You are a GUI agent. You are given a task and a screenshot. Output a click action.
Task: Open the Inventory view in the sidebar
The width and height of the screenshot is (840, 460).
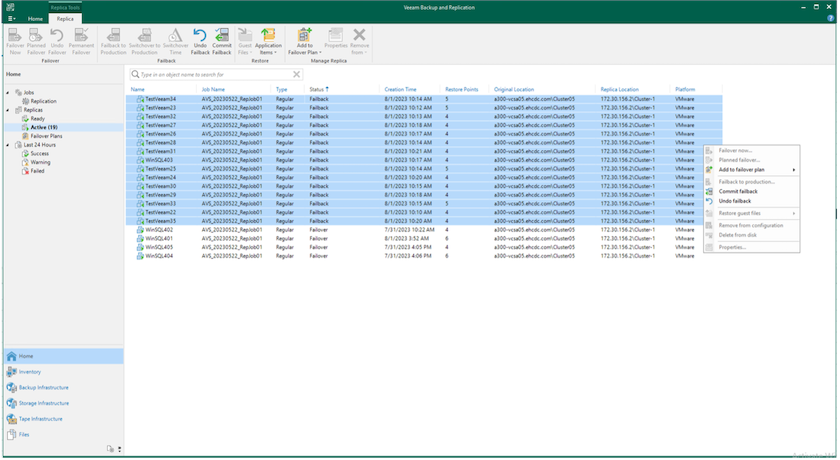pos(30,371)
